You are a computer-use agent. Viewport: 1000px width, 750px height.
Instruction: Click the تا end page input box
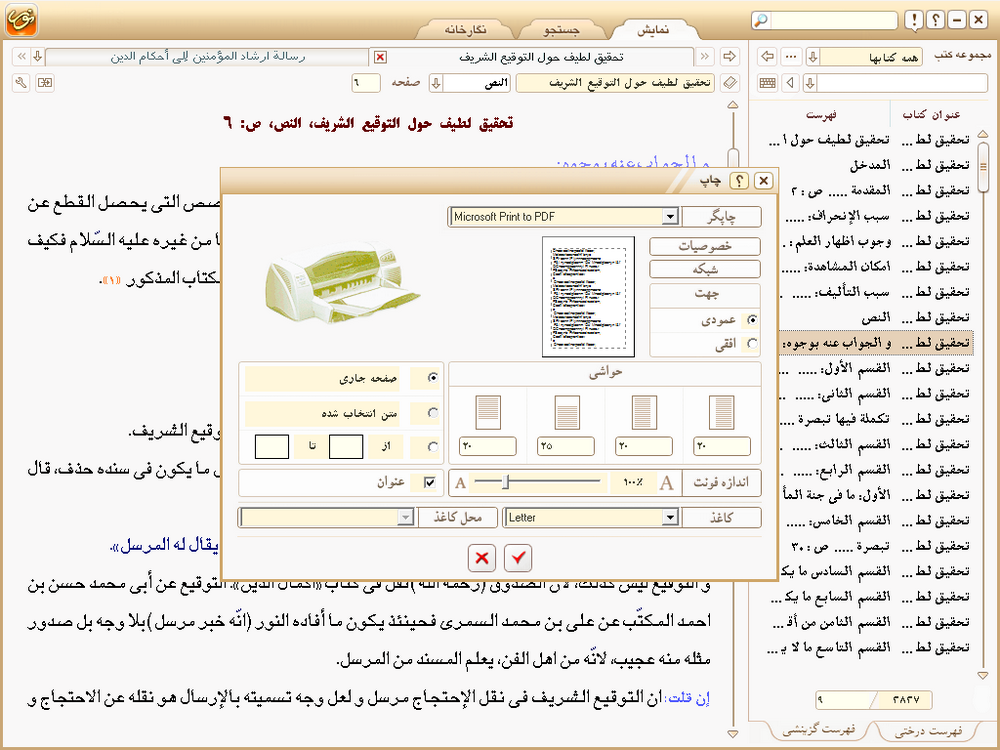(x=272, y=446)
